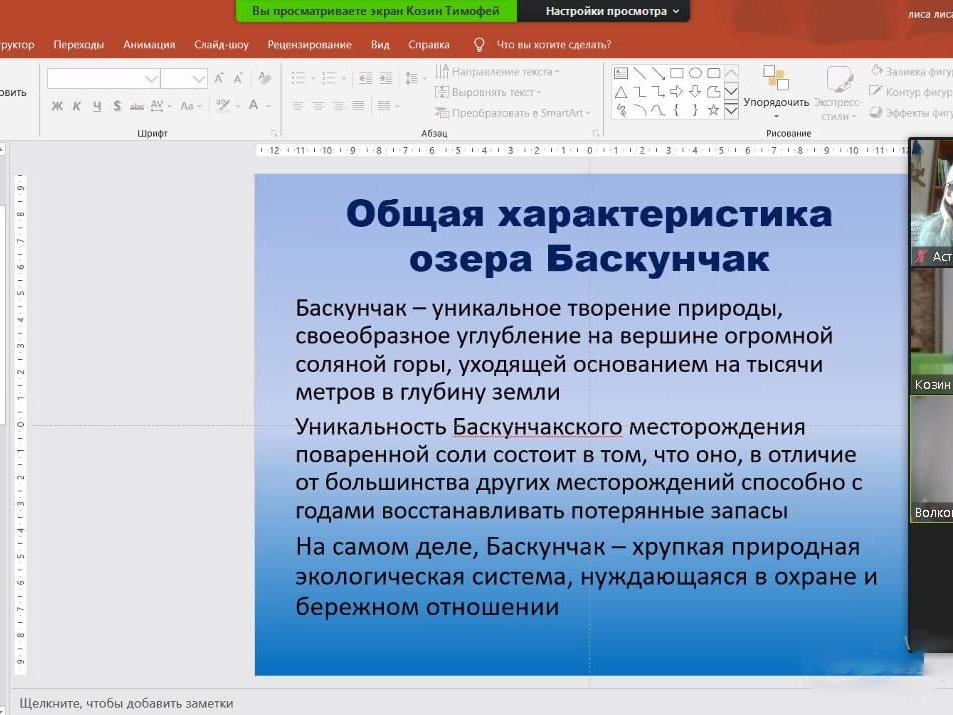This screenshot has height=715, width=953.
Task: Open the Анимация ribbon tab
Action: coord(149,44)
